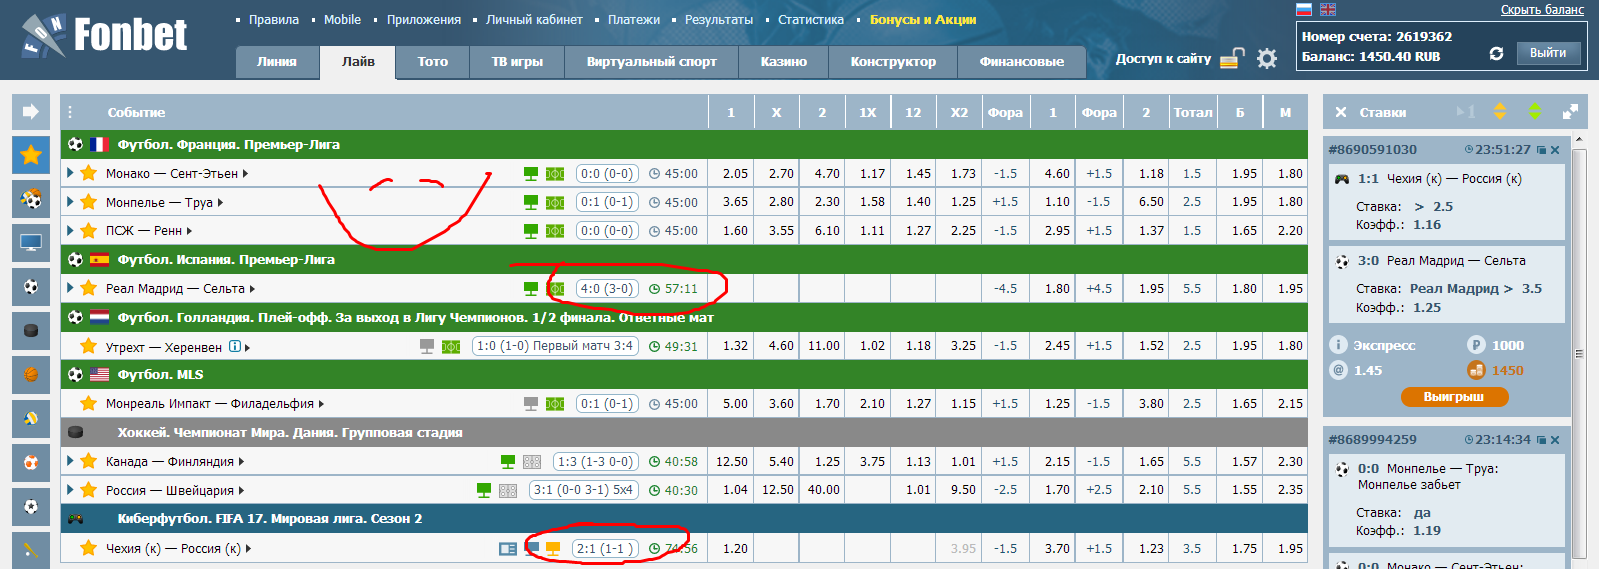Screen dimensions: 1599x569
Task: Open the favorites star in left sidebar
Action: tap(31, 155)
